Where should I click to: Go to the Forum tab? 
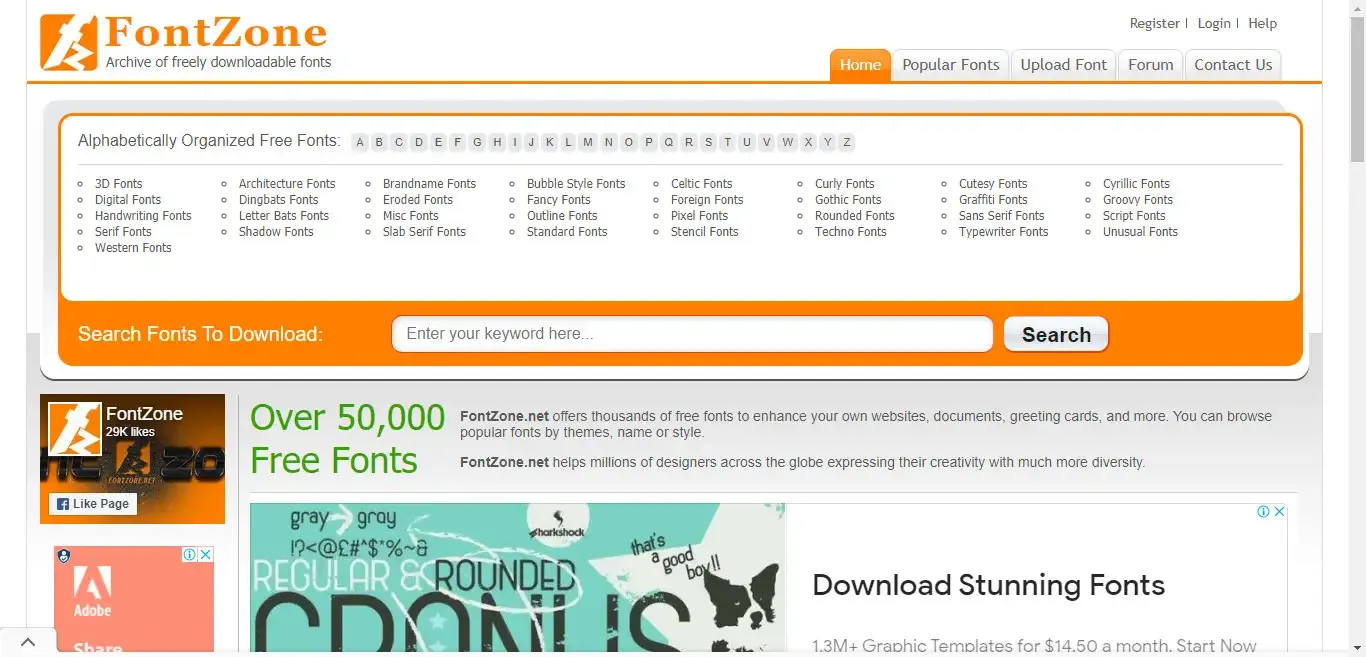tap(1150, 65)
